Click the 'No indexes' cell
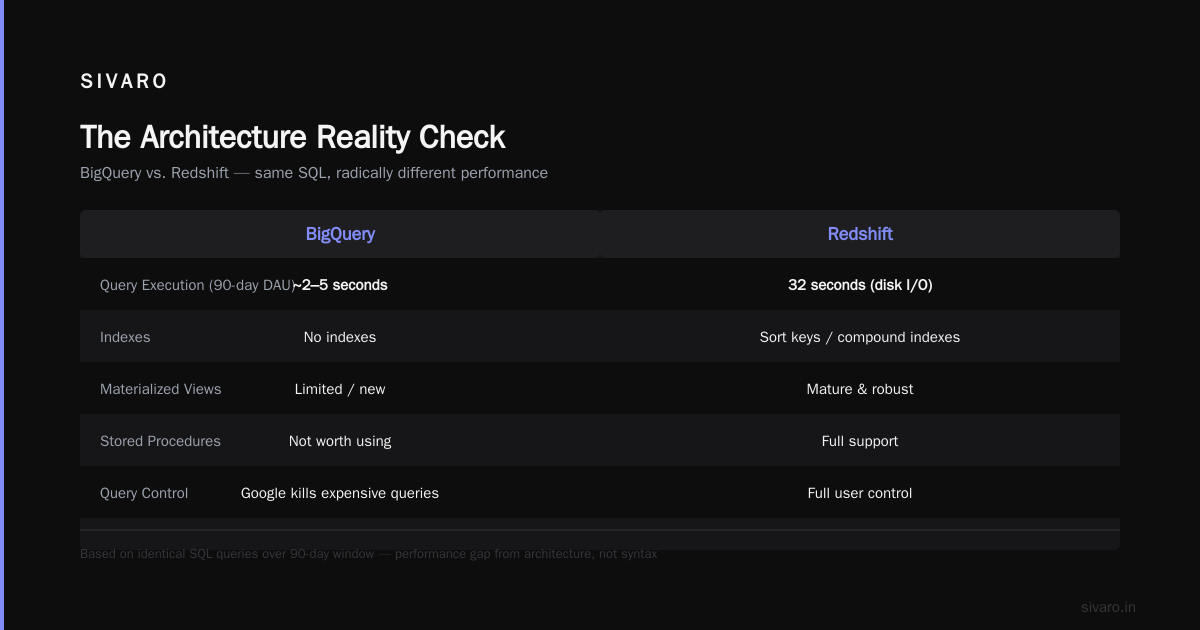Viewport: 1200px width, 630px height. pyautogui.click(x=340, y=337)
